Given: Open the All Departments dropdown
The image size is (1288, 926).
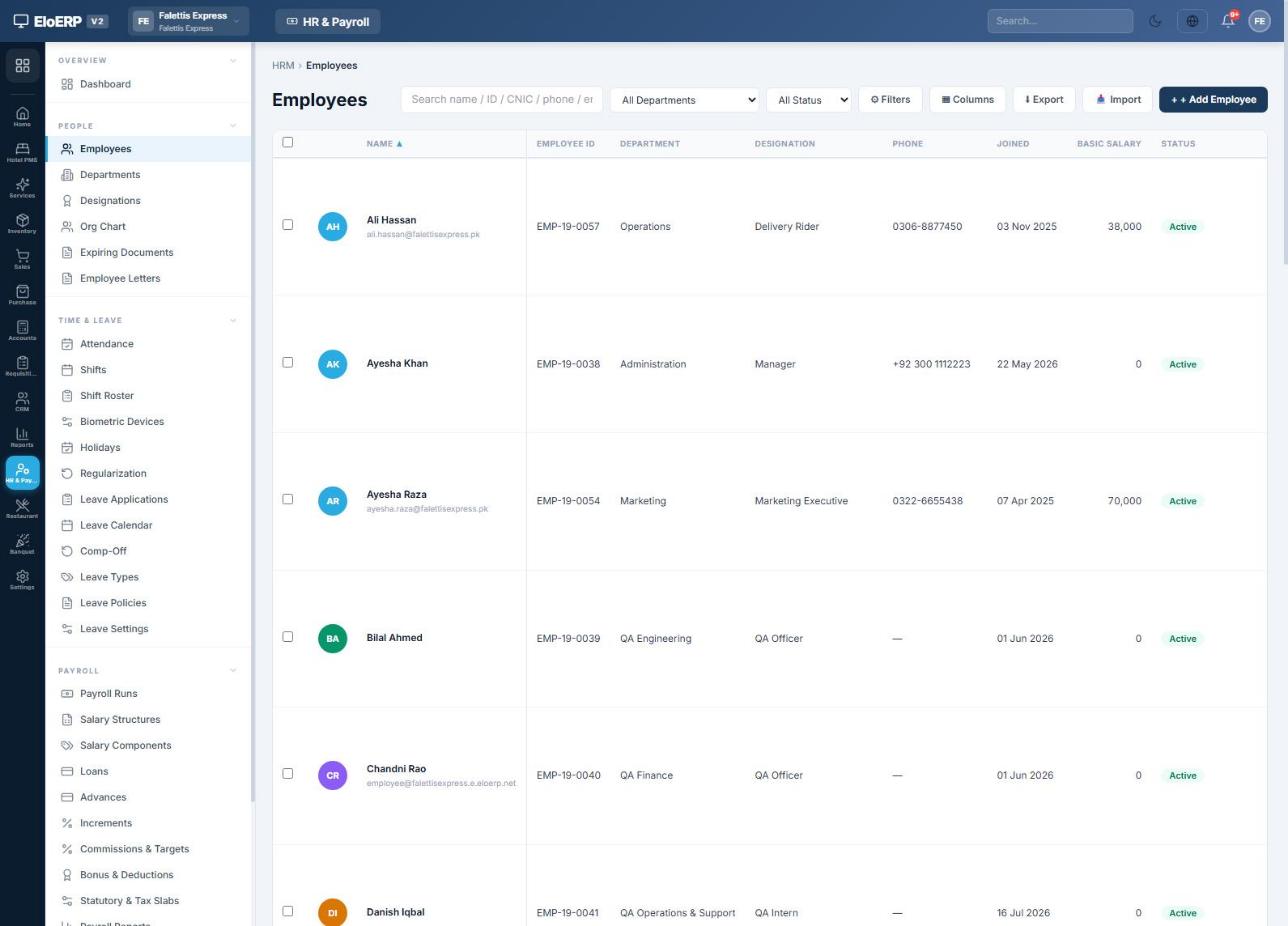Looking at the screenshot, I should click(x=684, y=100).
